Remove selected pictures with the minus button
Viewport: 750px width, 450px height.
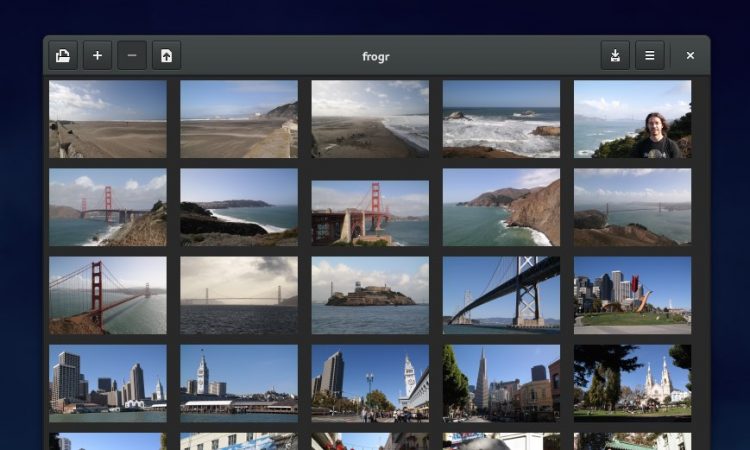(x=132, y=56)
